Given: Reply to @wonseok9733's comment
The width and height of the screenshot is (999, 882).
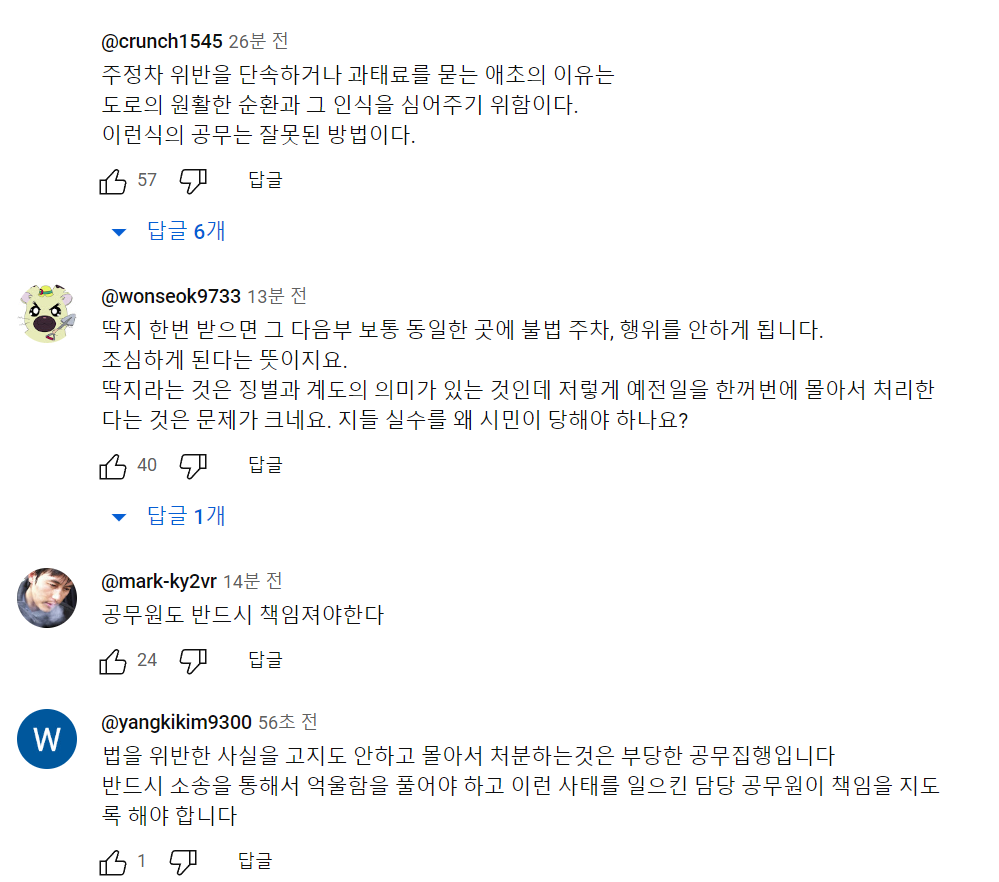Looking at the screenshot, I should [x=265, y=465].
